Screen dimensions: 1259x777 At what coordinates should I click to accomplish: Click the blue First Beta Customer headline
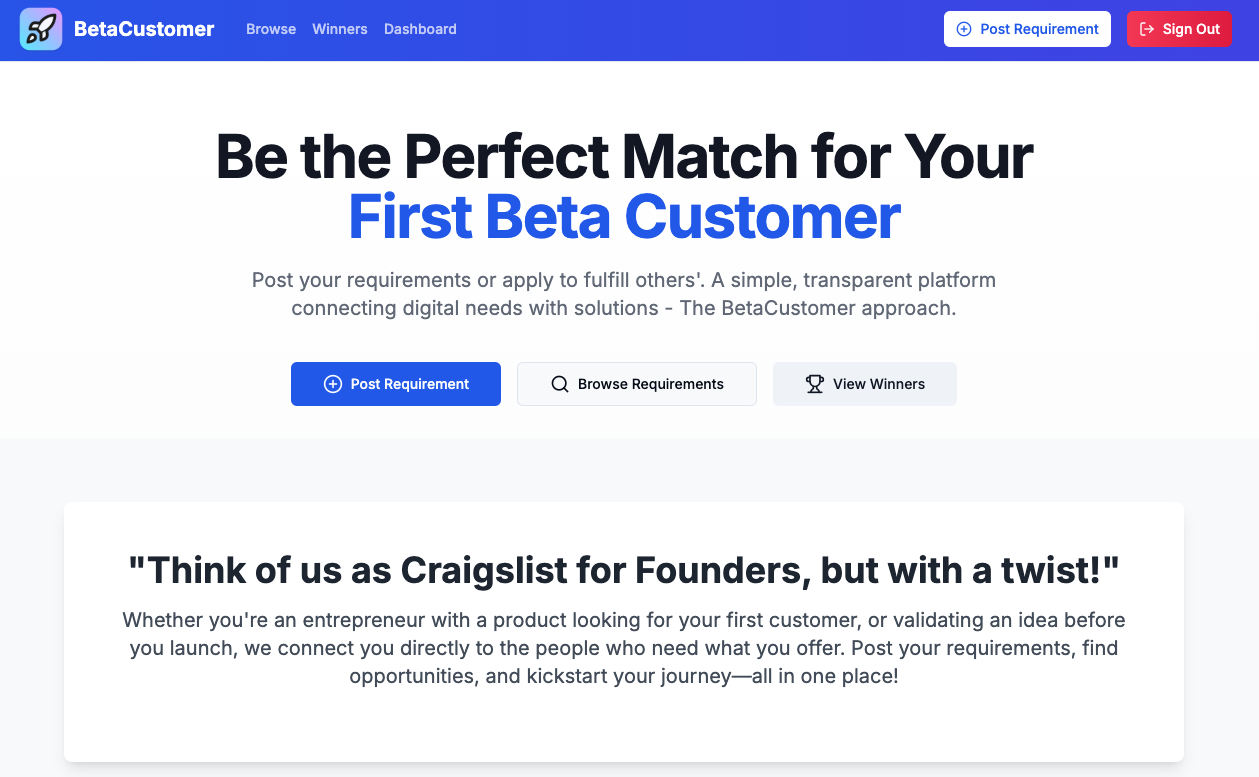pyautogui.click(x=625, y=216)
